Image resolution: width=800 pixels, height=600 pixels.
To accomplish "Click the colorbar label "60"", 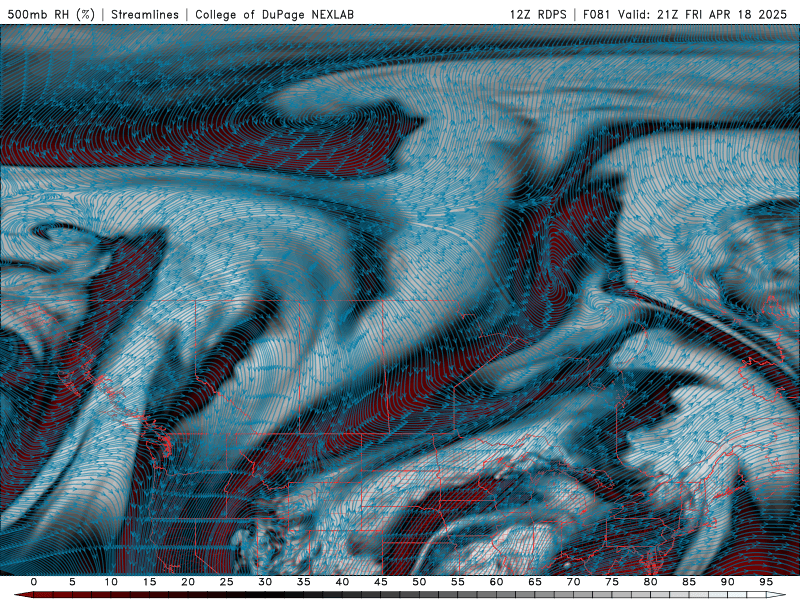I will pyautogui.click(x=496, y=582).
